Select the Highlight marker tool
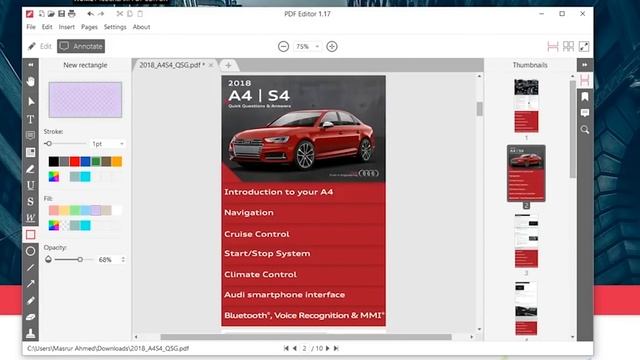 click(31, 169)
